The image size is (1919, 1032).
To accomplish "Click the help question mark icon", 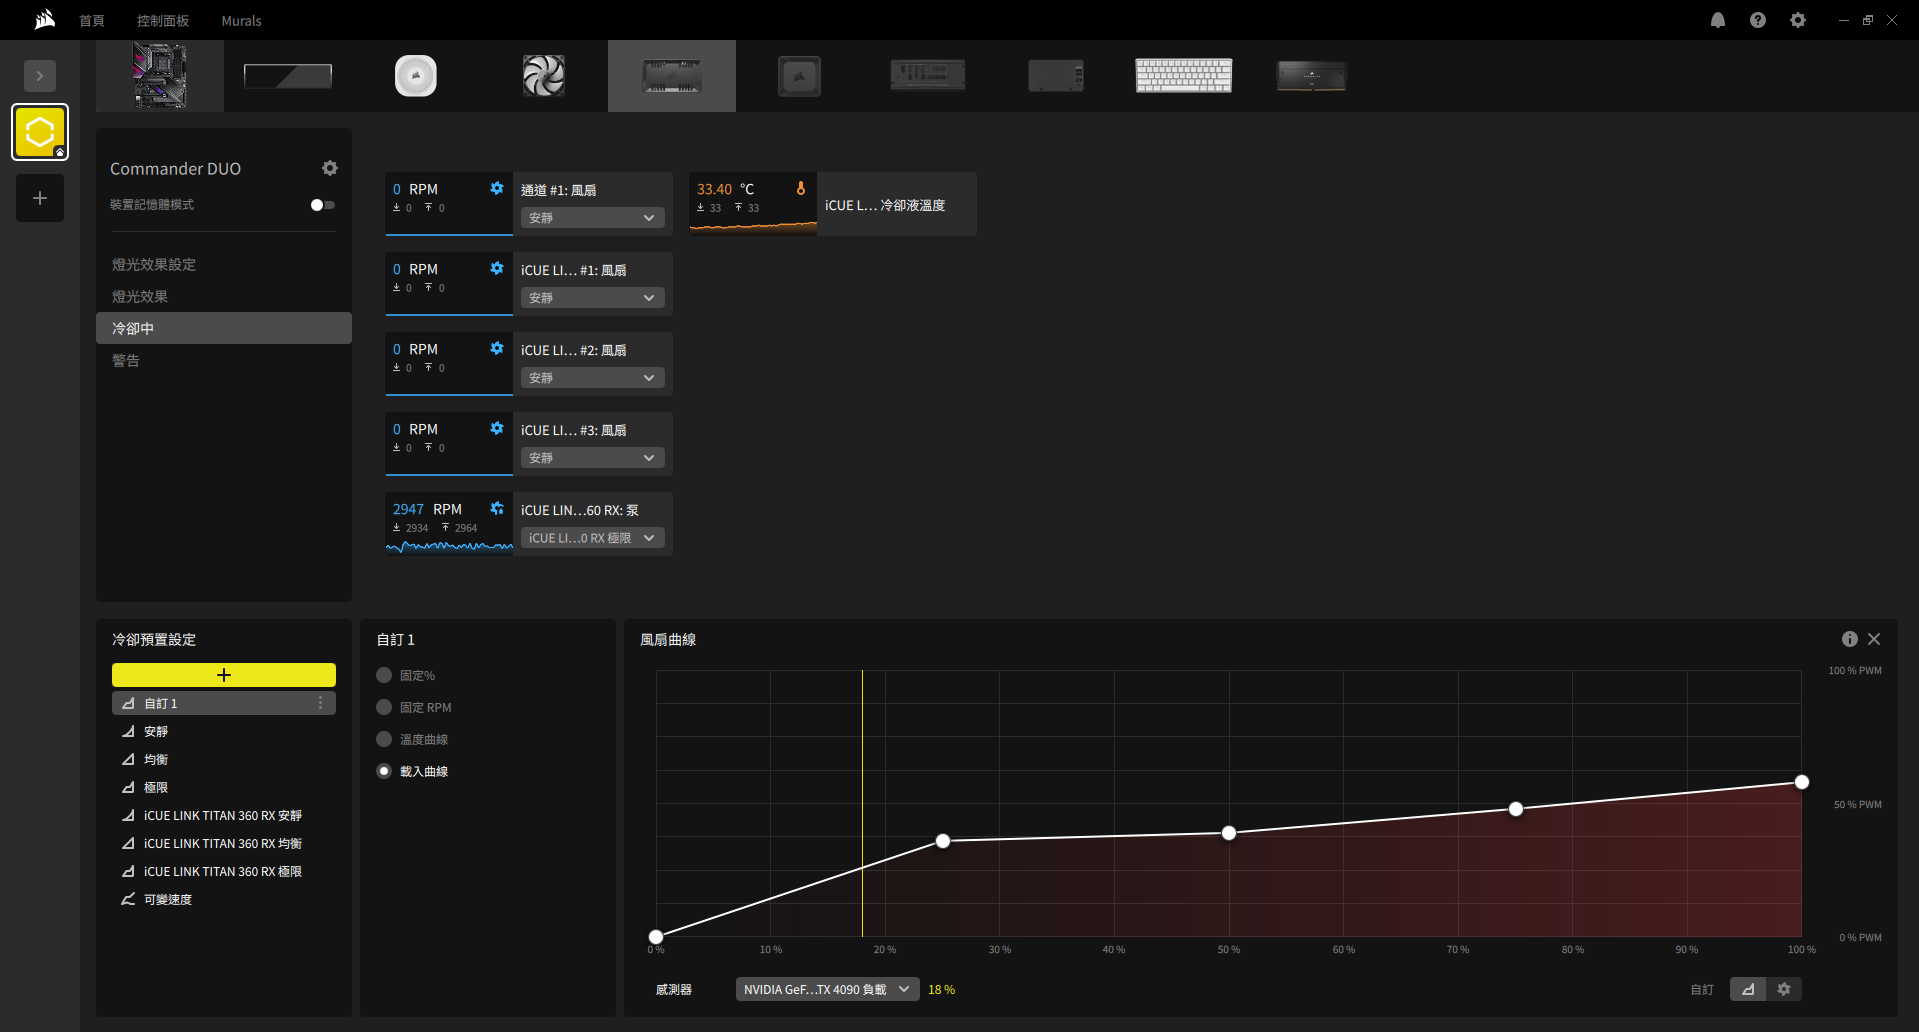I will (x=1757, y=20).
